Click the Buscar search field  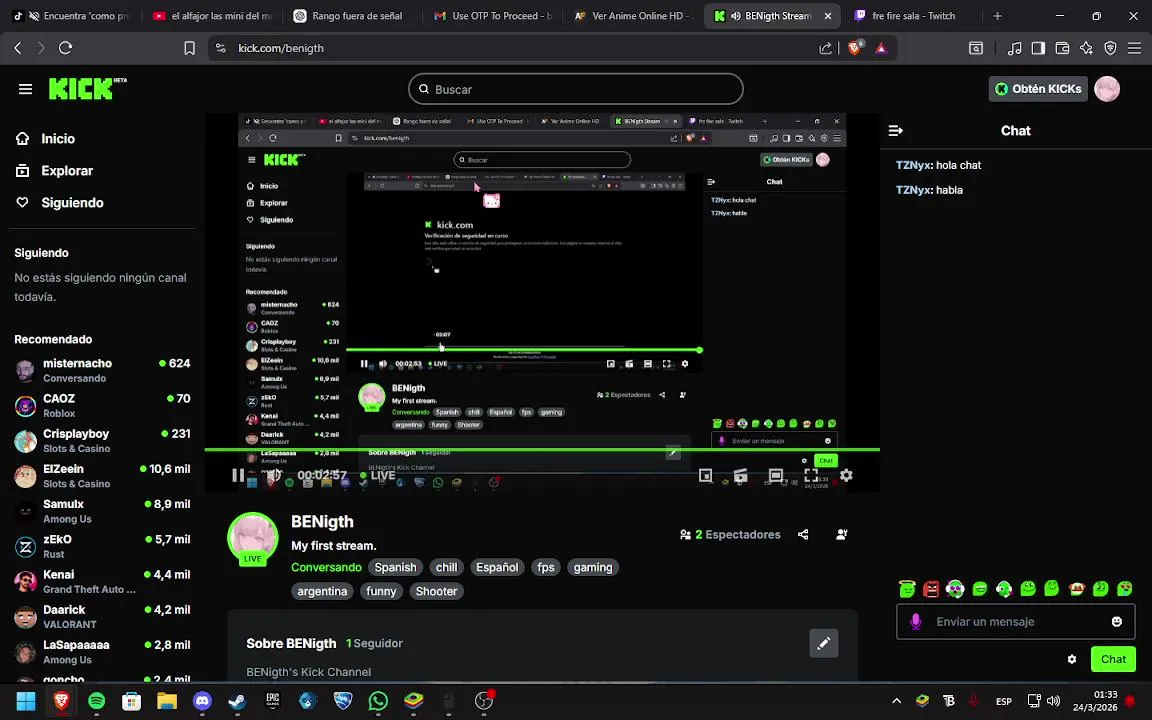(x=575, y=89)
